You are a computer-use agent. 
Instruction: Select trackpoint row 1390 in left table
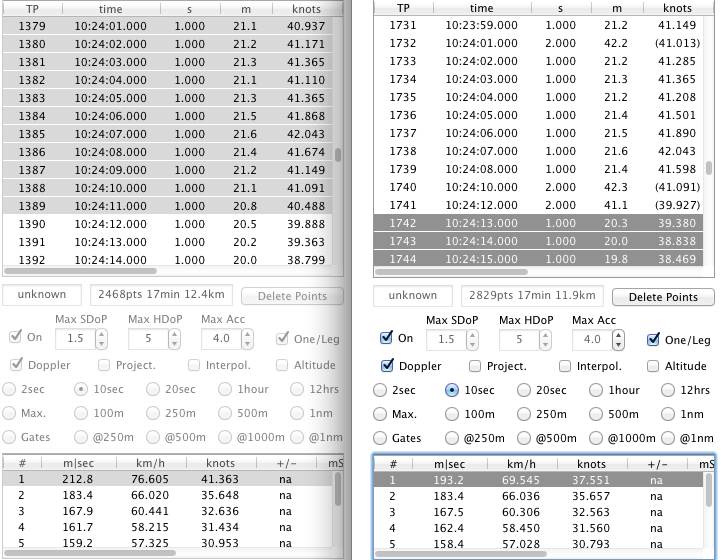(x=170, y=224)
